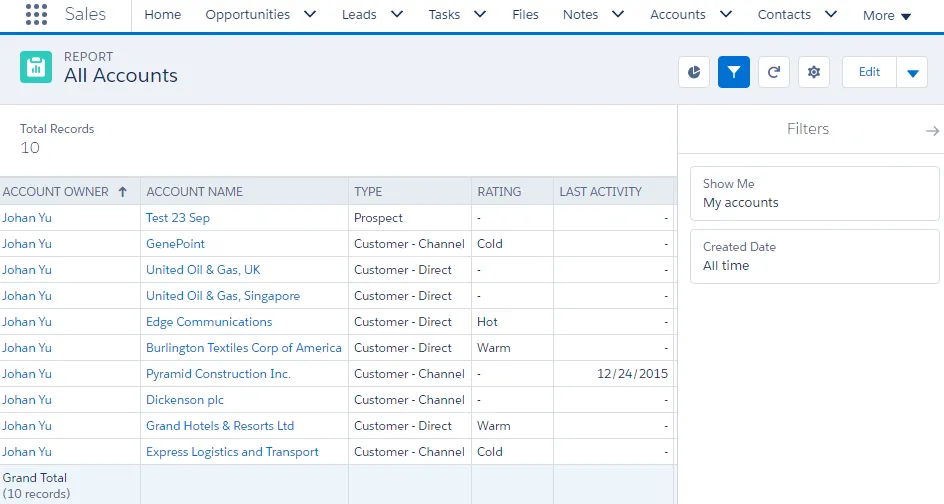Expand the Leads tab chevron
The height and width of the screenshot is (504, 944).
[397, 15]
